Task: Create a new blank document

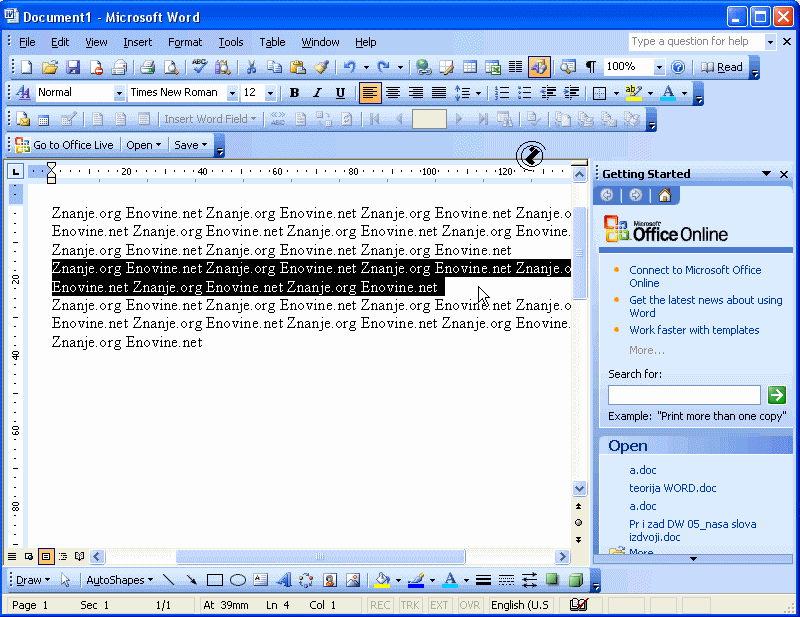Action: point(26,67)
